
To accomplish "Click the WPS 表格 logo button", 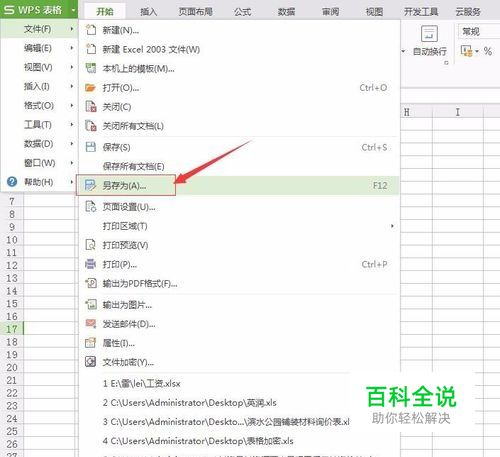I will pyautogui.click(x=33, y=9).
